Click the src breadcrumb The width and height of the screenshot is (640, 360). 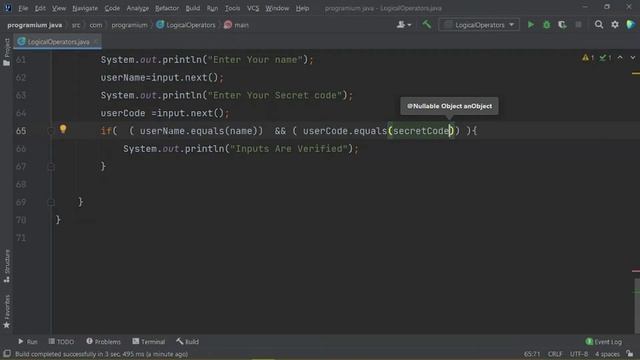(x=76, y=25)
